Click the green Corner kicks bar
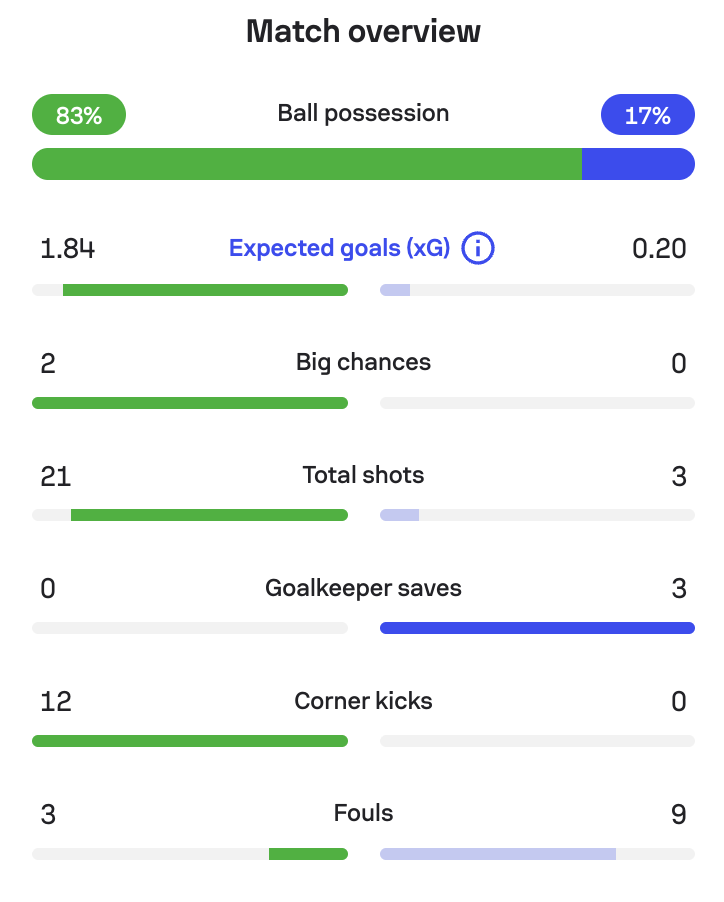The width and height of the screenshot is (724, 902). pos(190,741)
